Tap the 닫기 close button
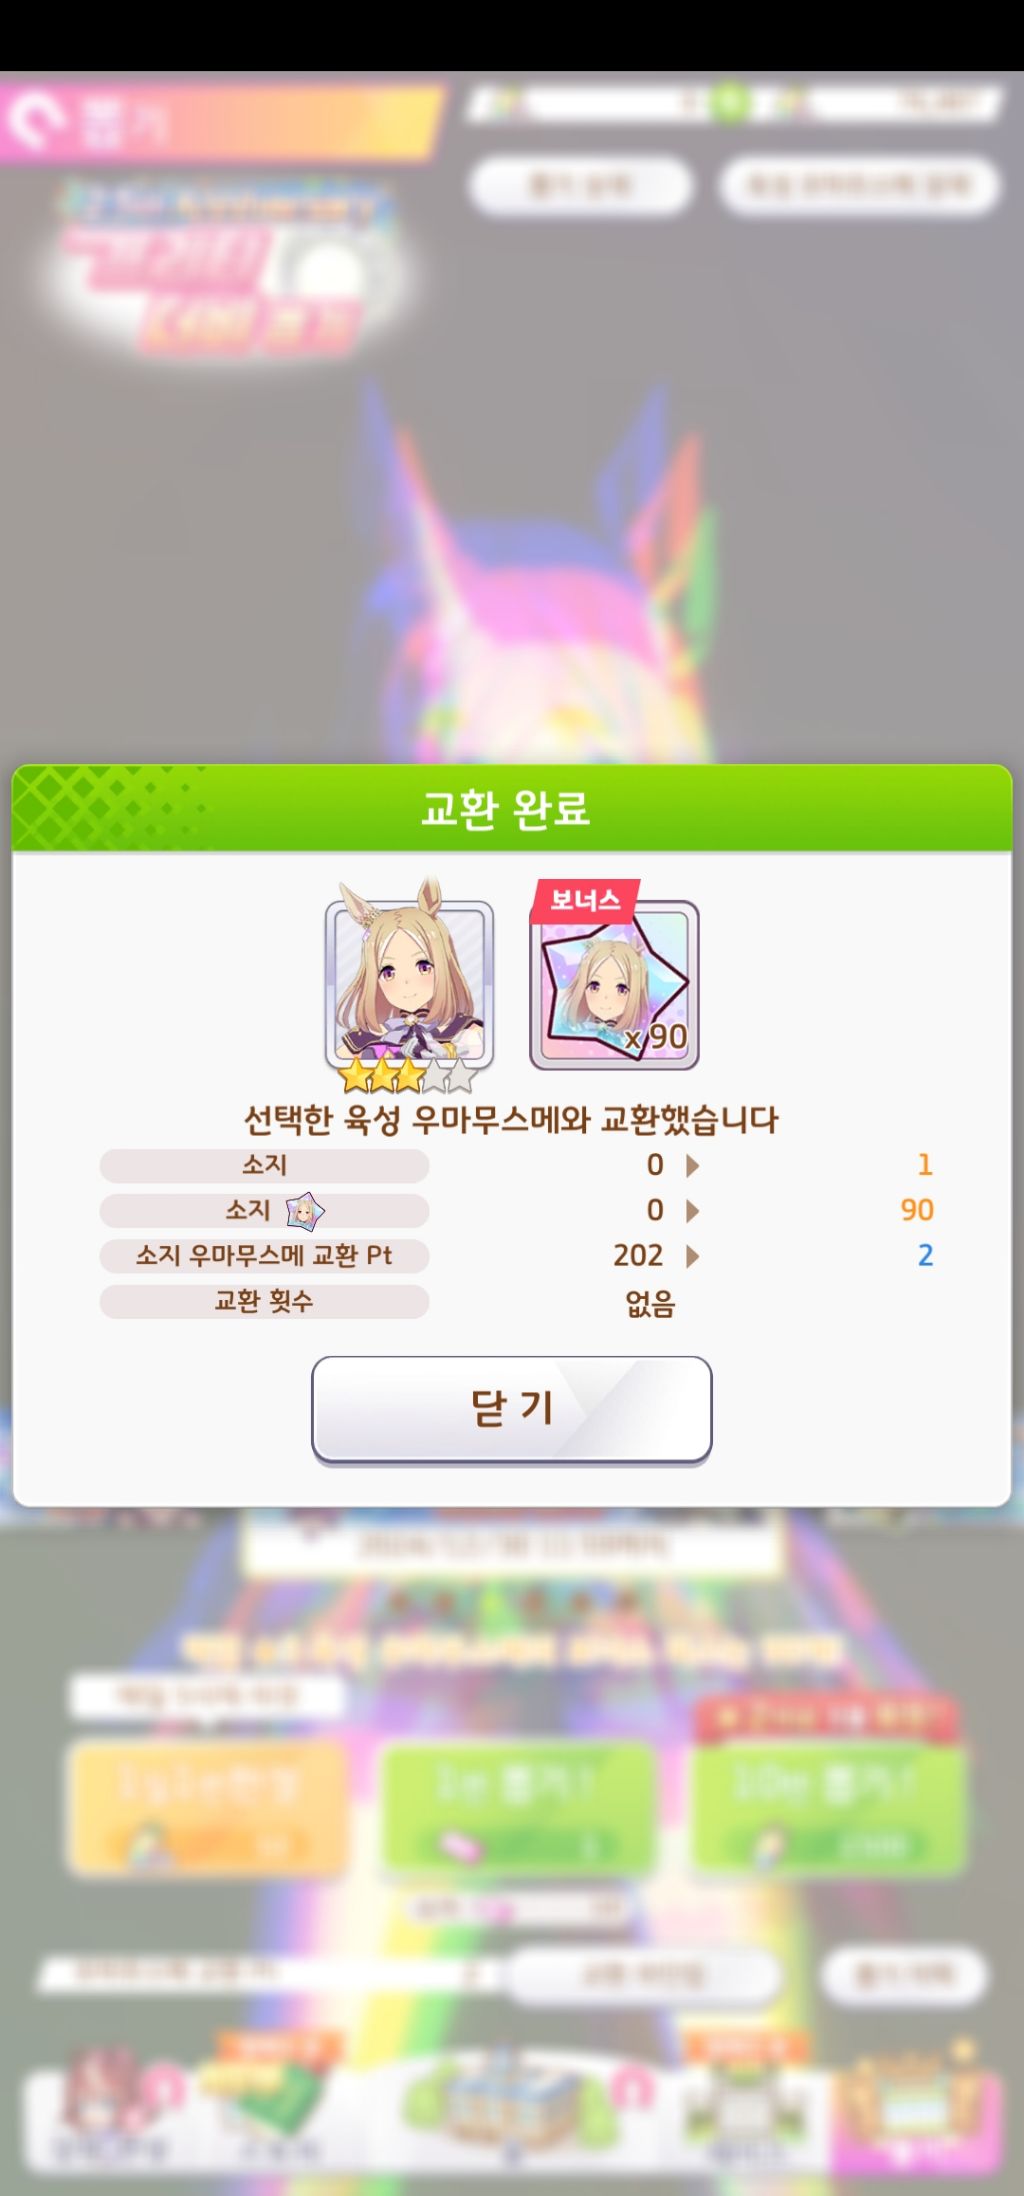Viewport: 1024px width, 2196px height. point(511,1409)
